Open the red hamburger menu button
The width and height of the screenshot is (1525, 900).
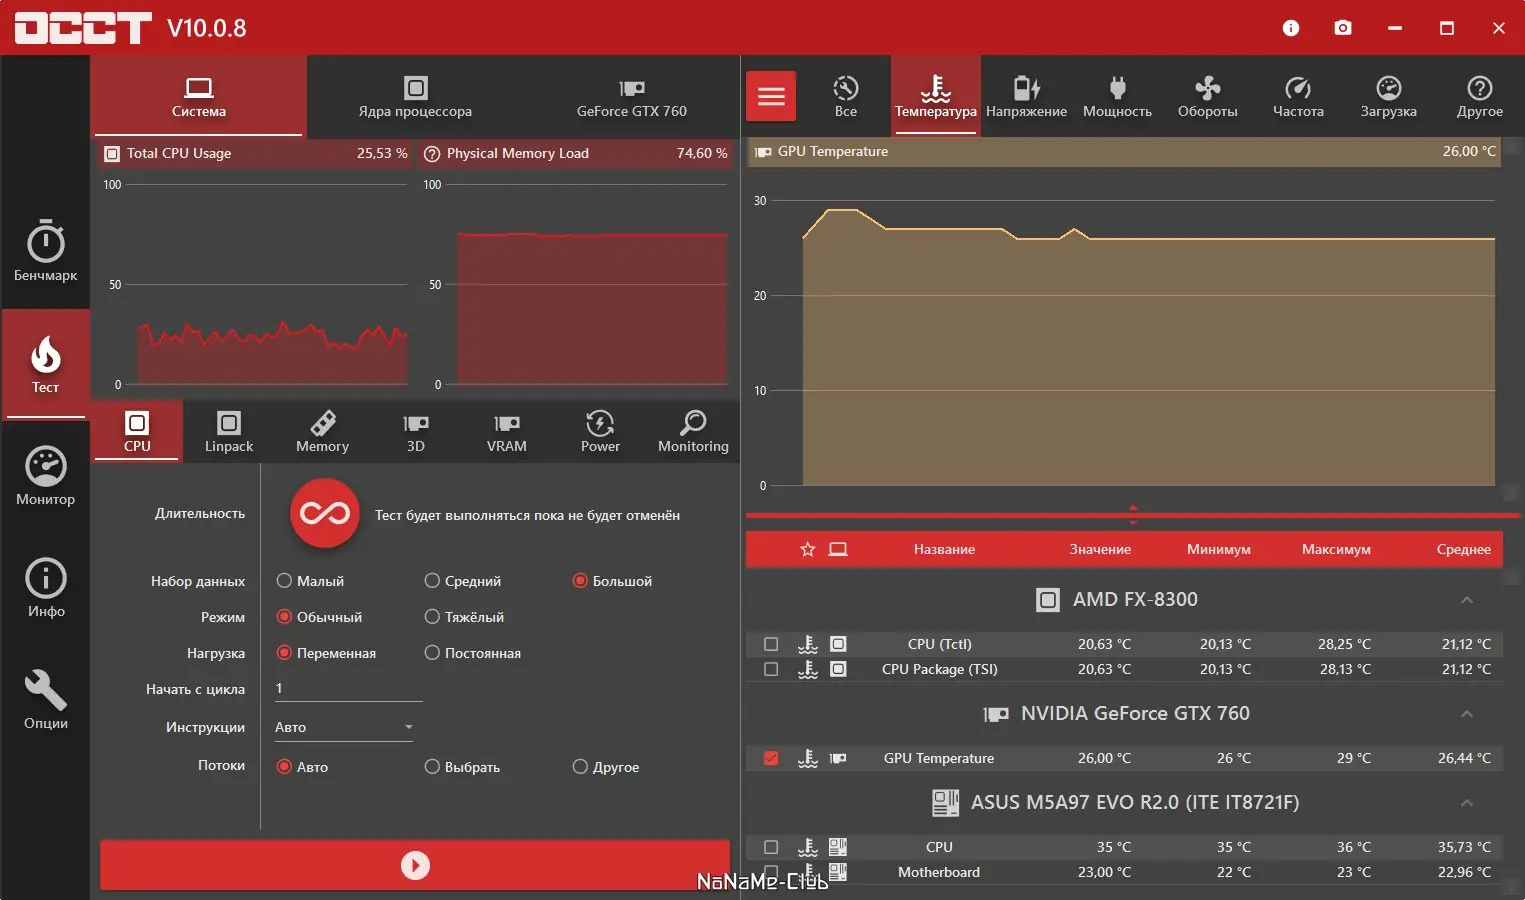tap(771, 96)
